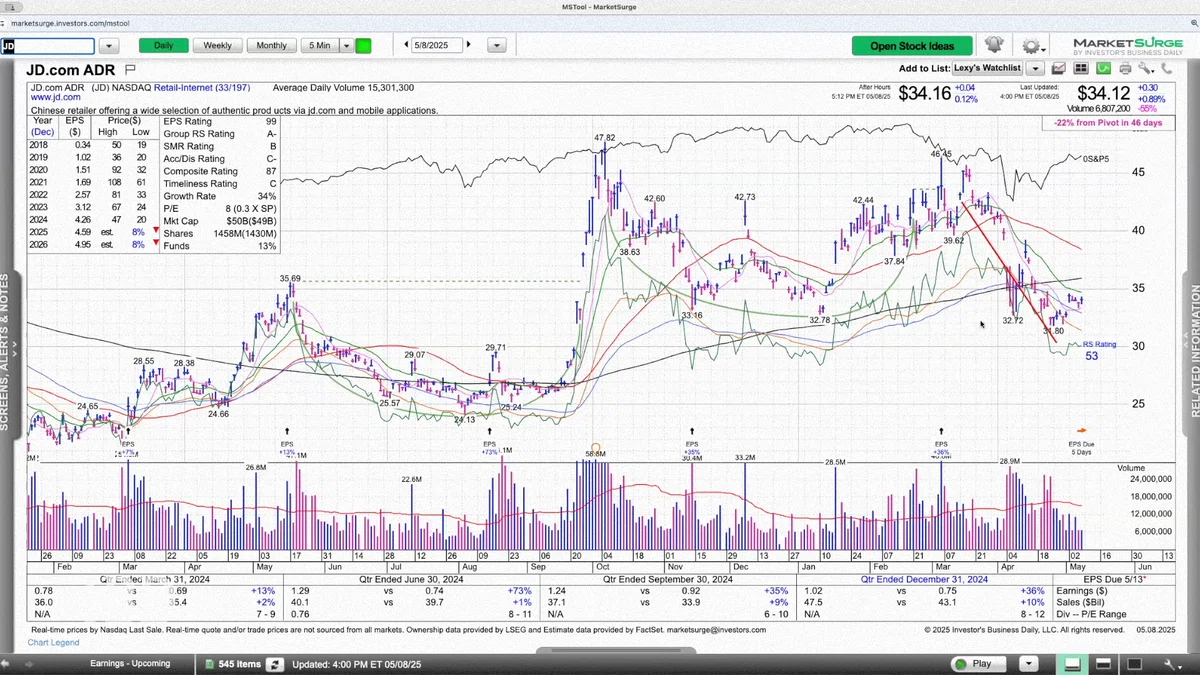Viewport: 1200px width, 675px height.
Task: Open the date picker dropdown
Action: click(497, 45)
